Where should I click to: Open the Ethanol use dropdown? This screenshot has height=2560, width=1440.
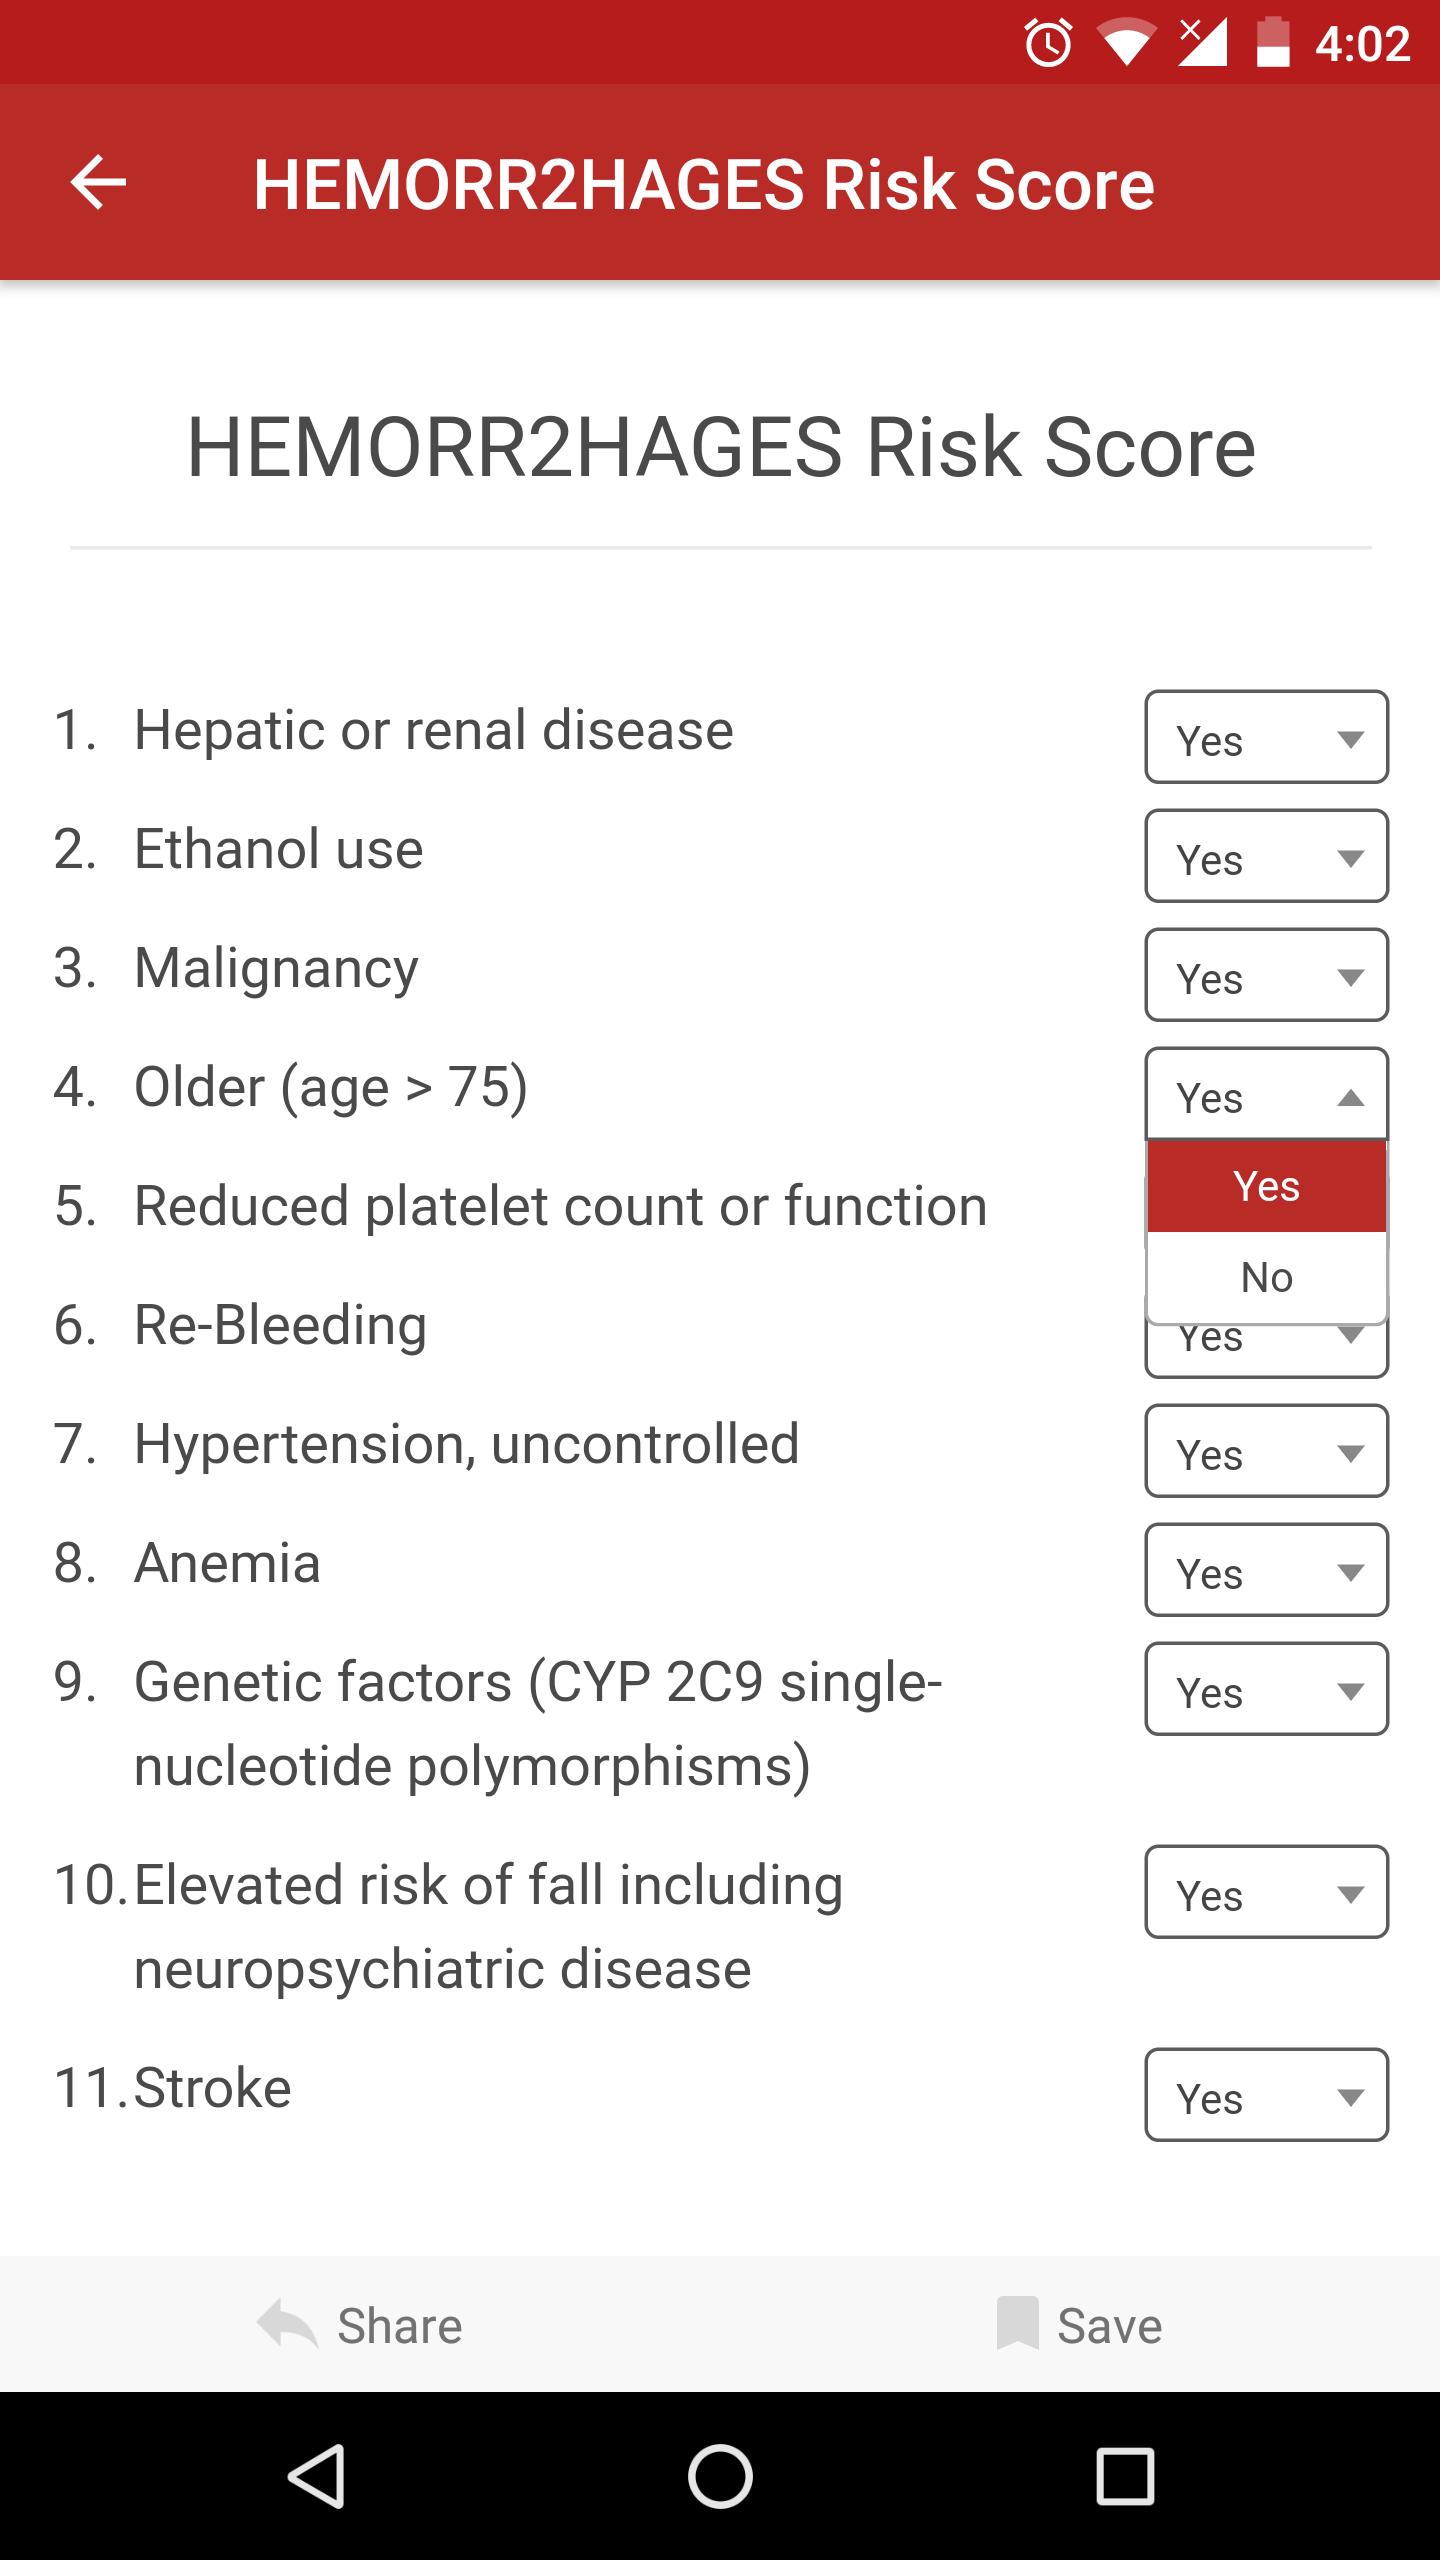pyautogui.click(x=1266, y=858)
